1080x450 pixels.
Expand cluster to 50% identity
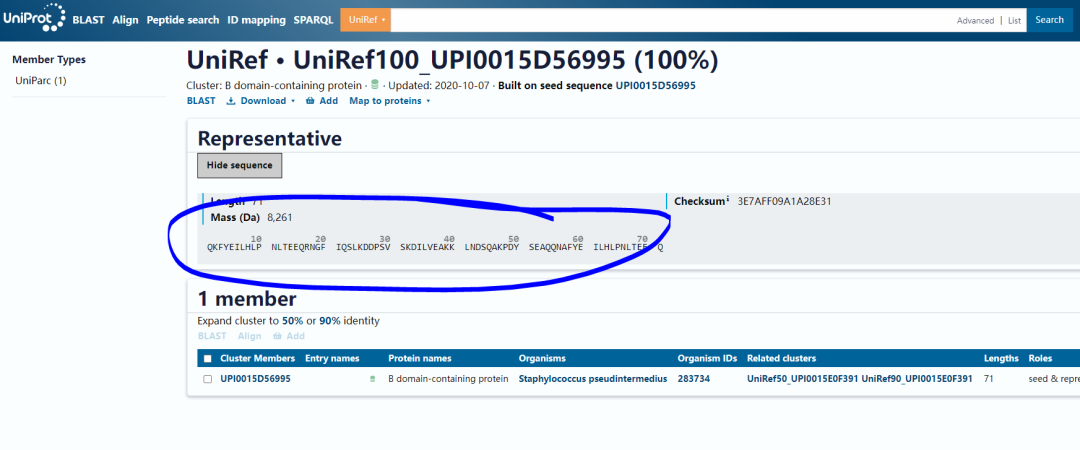coord(292,320)
